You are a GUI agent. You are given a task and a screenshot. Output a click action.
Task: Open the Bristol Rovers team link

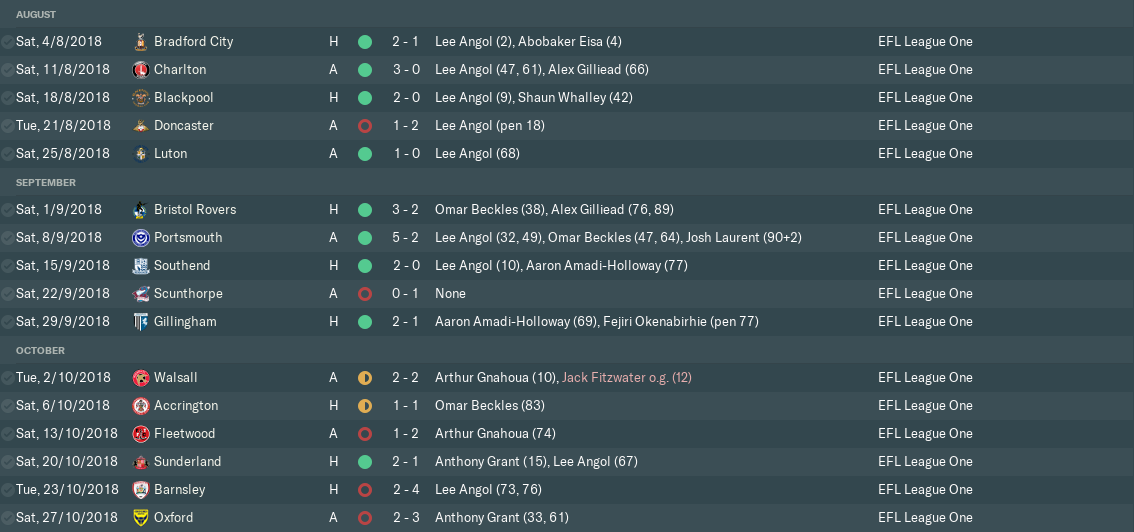pyautogui.click(x=195, y=210)
